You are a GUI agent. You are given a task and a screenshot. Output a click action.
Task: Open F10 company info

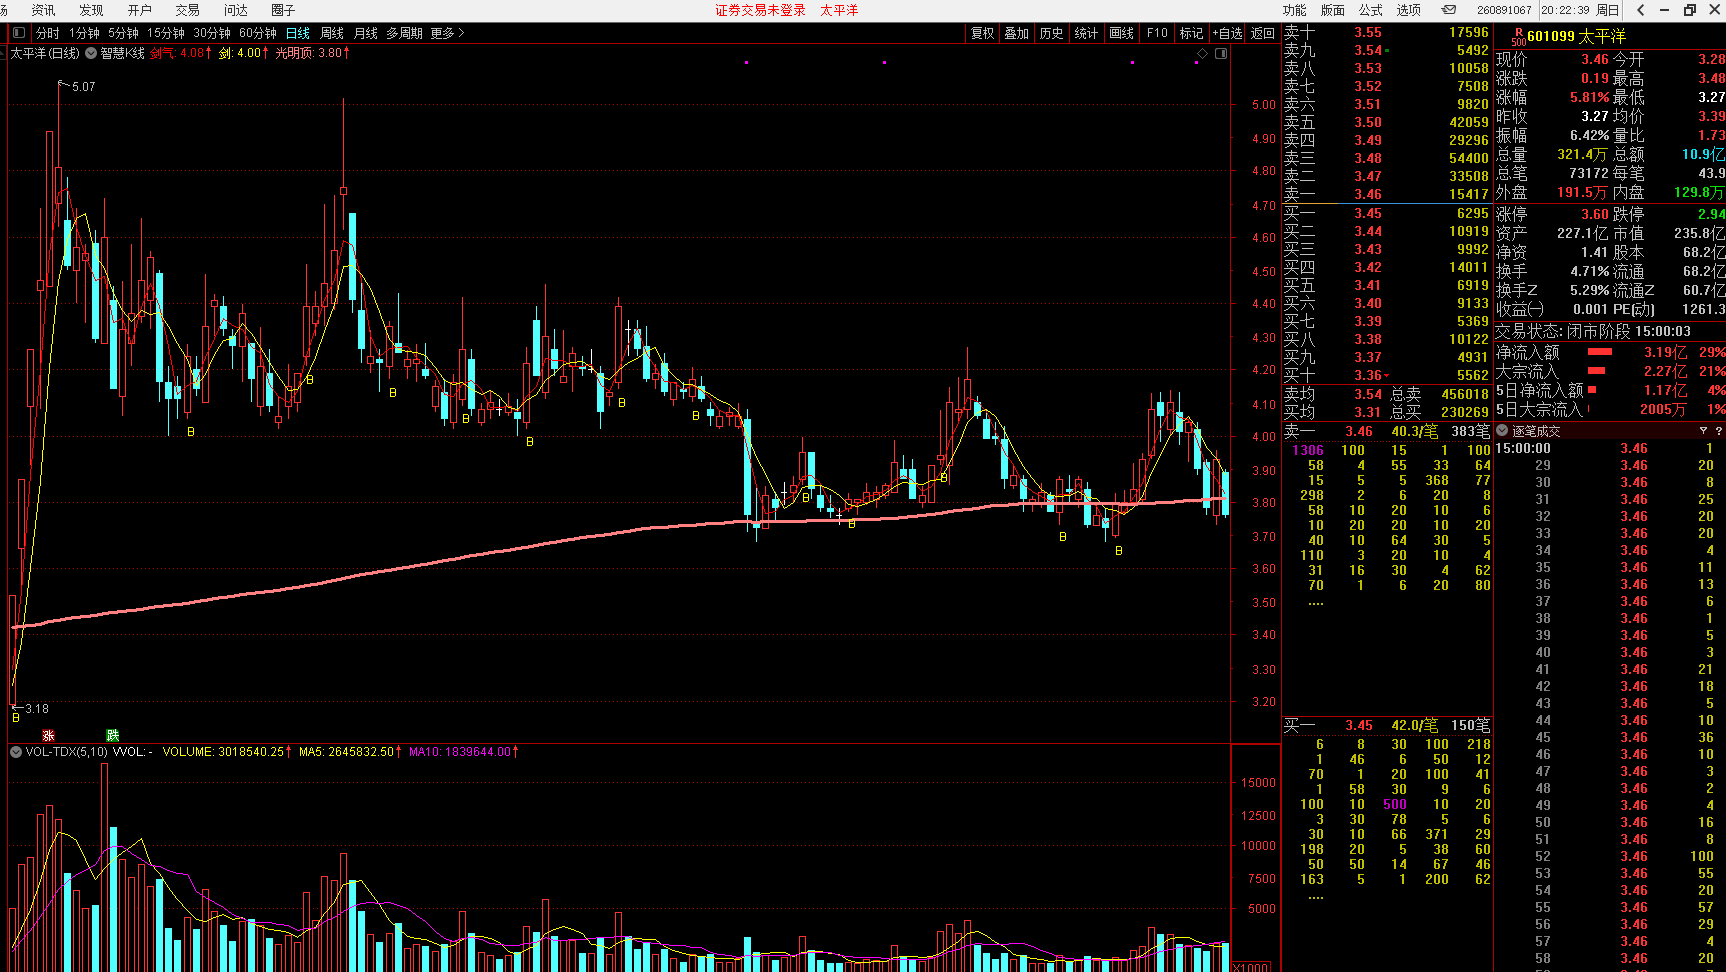pos(1157,33)
